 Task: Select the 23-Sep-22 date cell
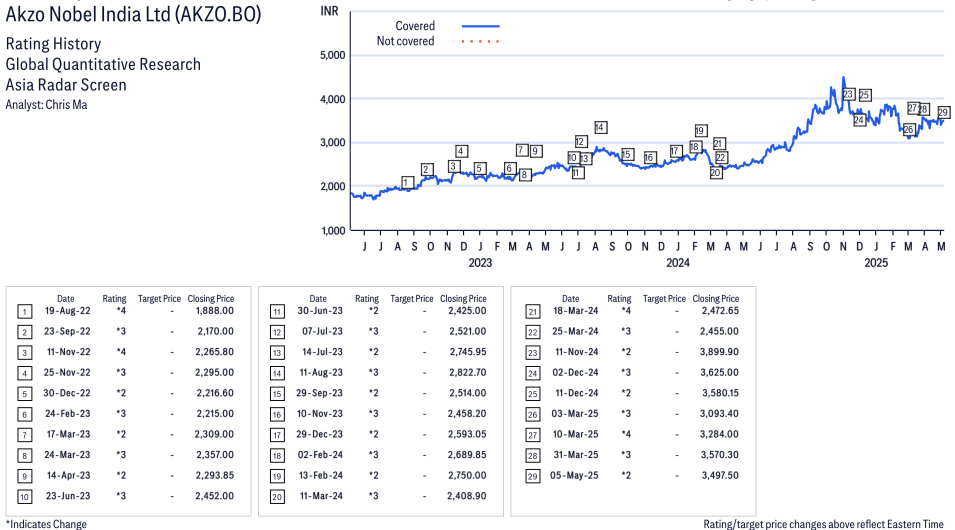point(67,331)
